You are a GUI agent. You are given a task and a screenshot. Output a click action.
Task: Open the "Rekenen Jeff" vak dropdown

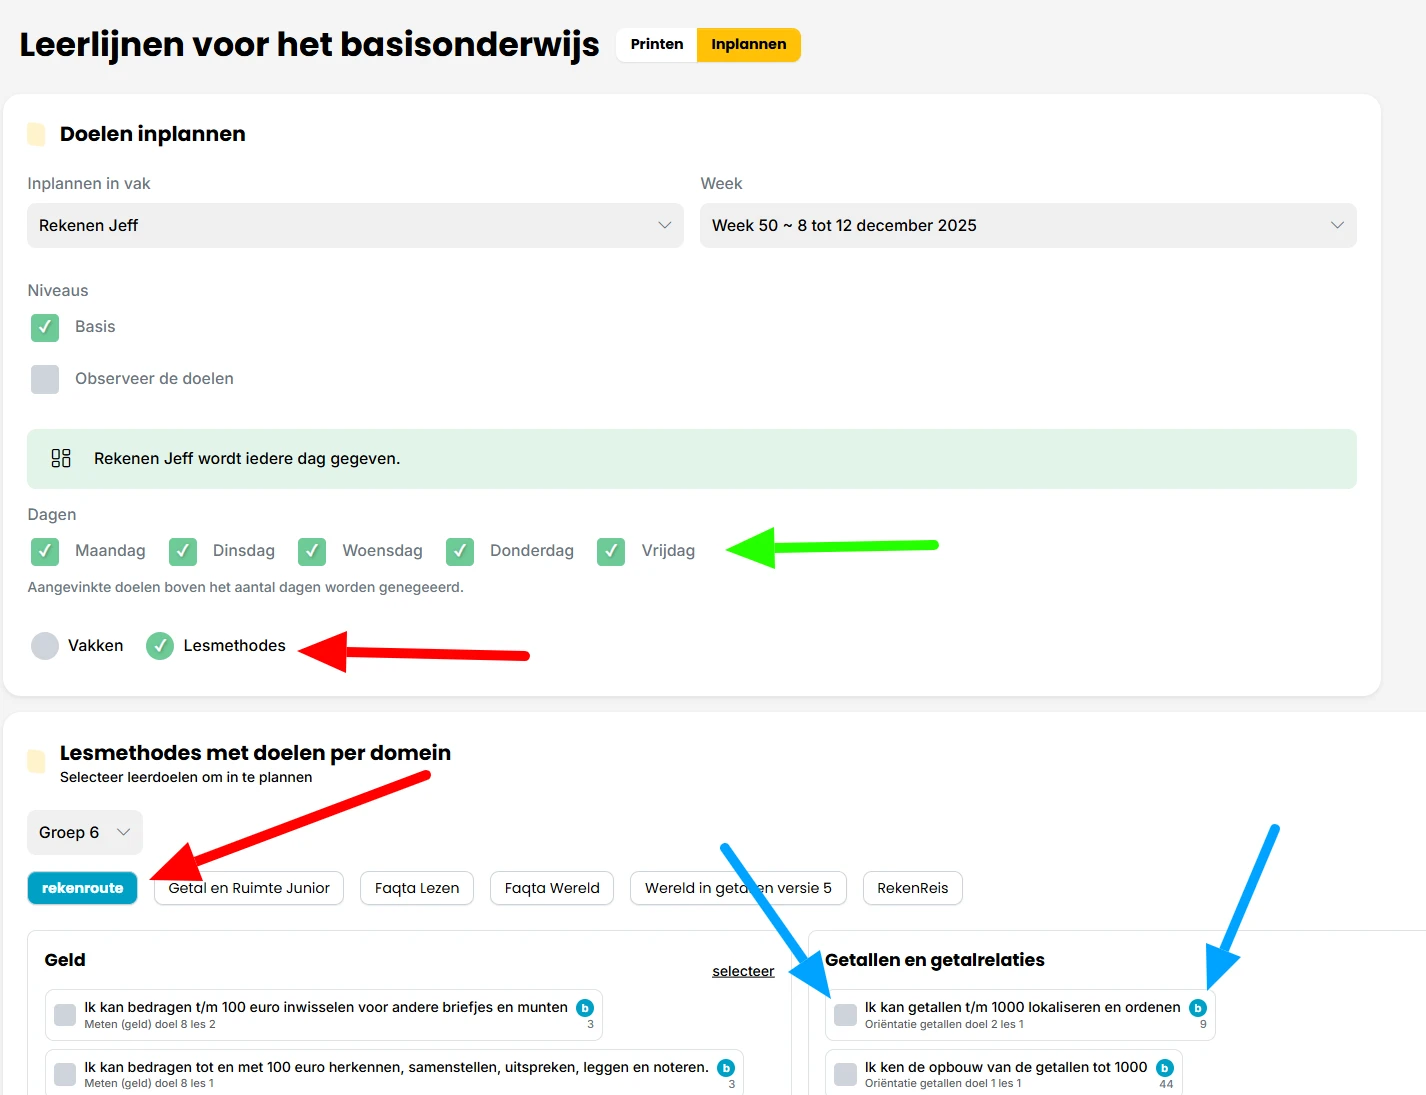click(x=355, y=225)
